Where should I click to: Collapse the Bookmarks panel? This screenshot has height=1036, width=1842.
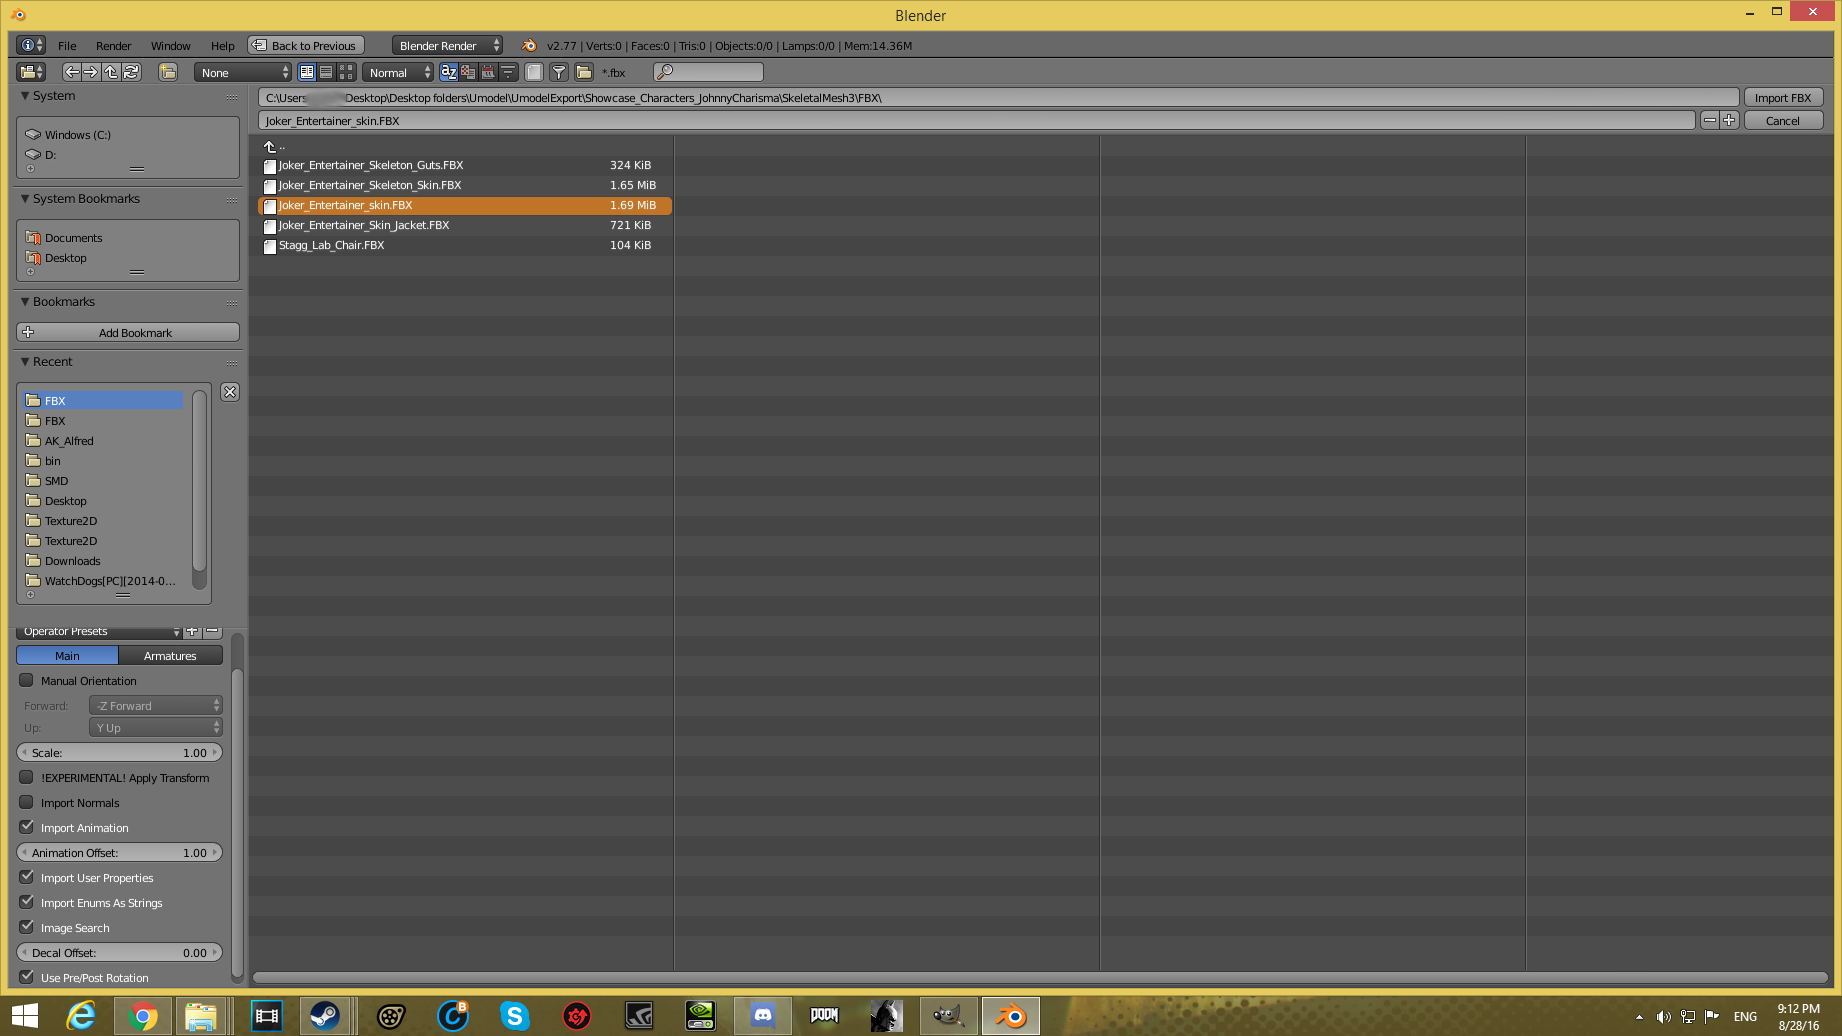pyautogui.click(x=25, y=302)
